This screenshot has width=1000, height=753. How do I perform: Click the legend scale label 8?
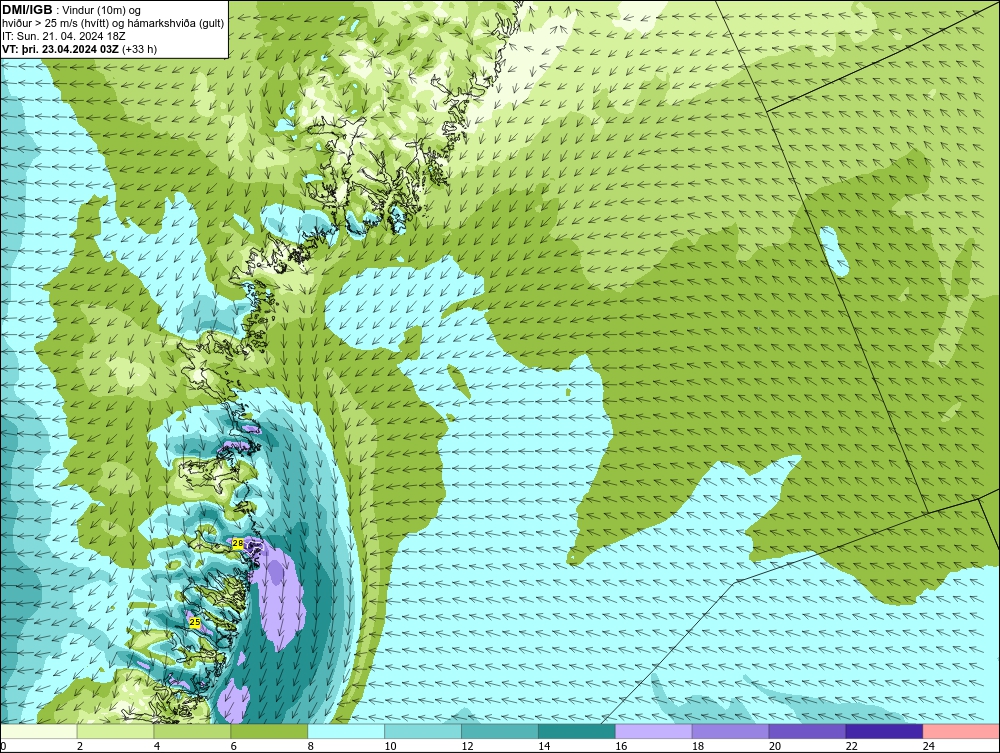(x=311, y=746)
